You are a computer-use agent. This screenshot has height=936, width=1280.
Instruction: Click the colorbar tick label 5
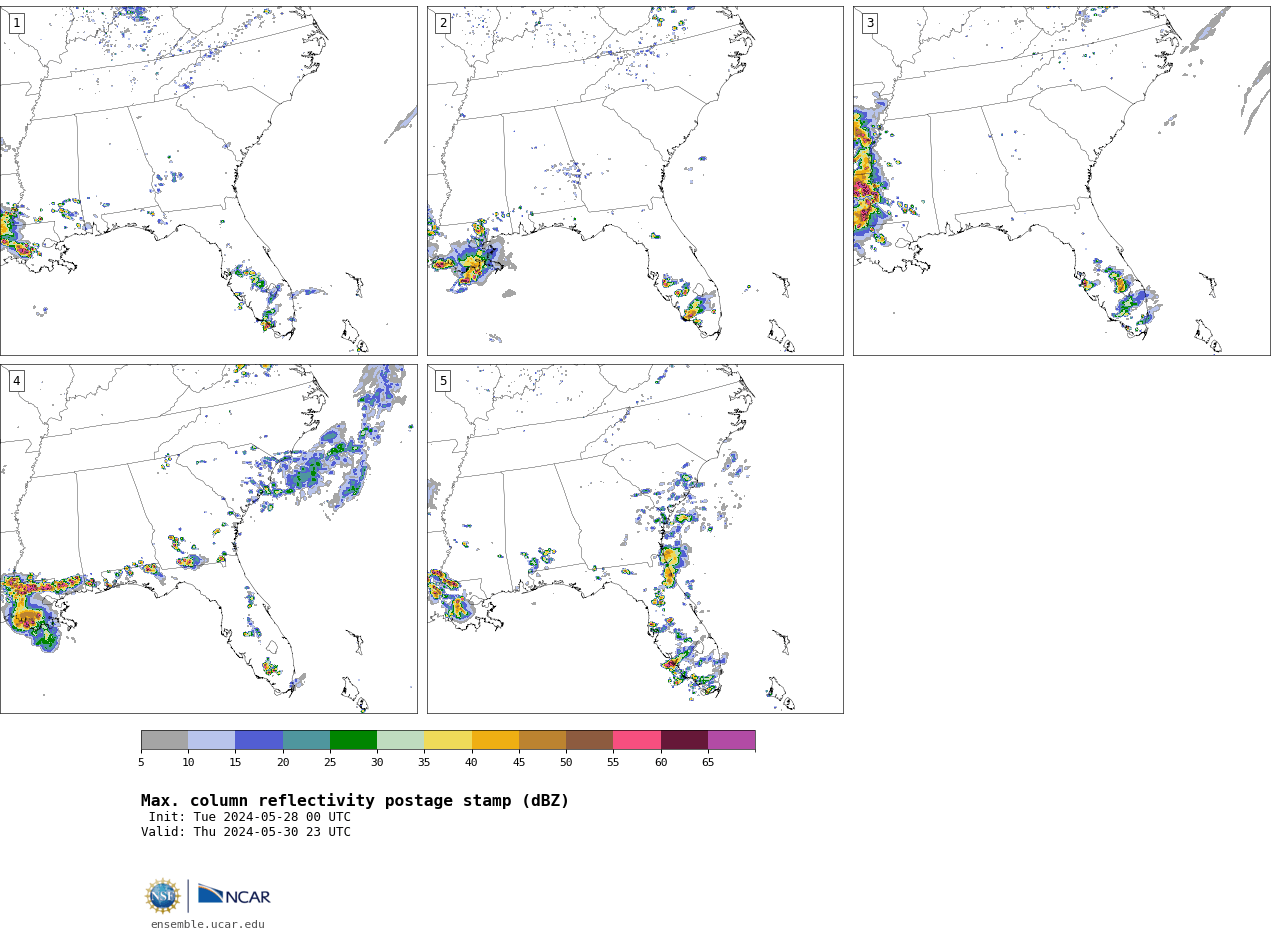tap(141, 763)
